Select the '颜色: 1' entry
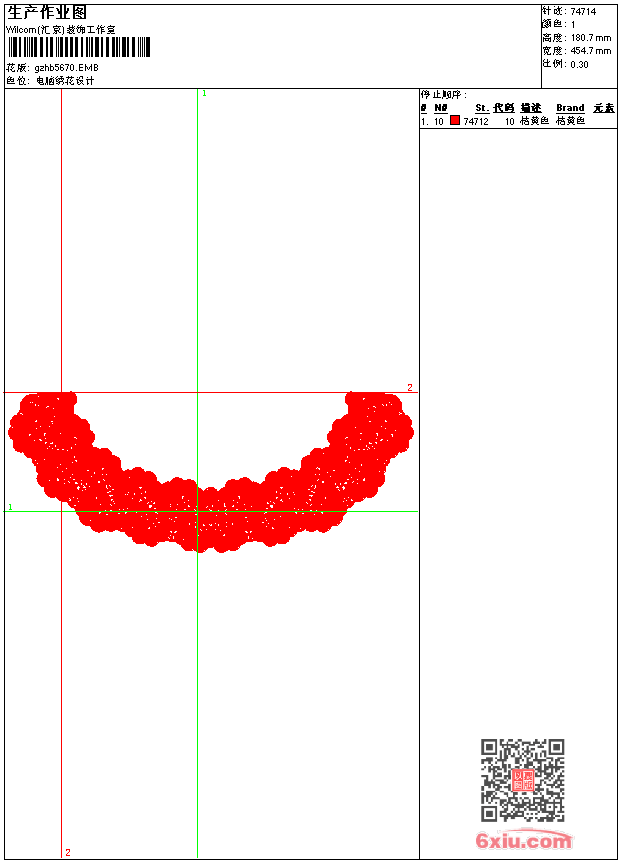 (x=559, y=25)
